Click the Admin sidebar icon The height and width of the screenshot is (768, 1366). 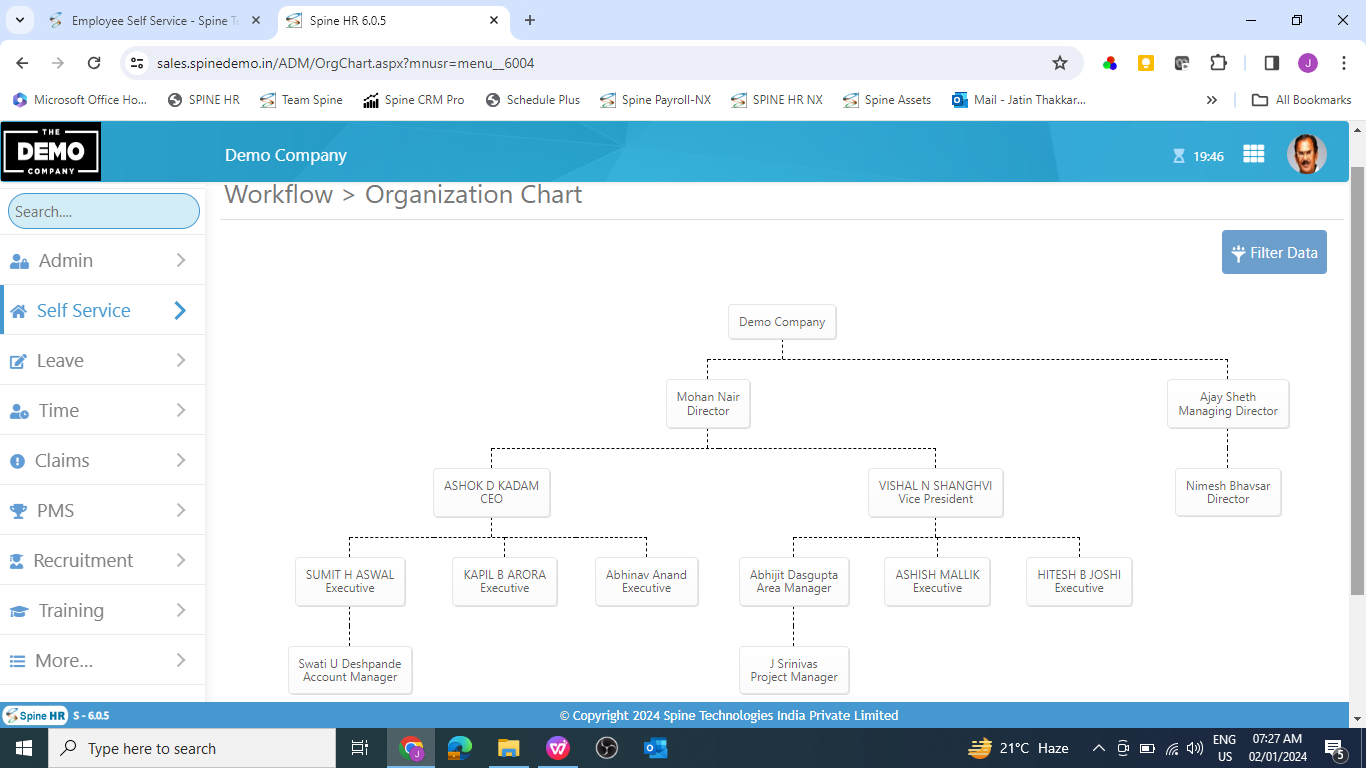[19, 261]
